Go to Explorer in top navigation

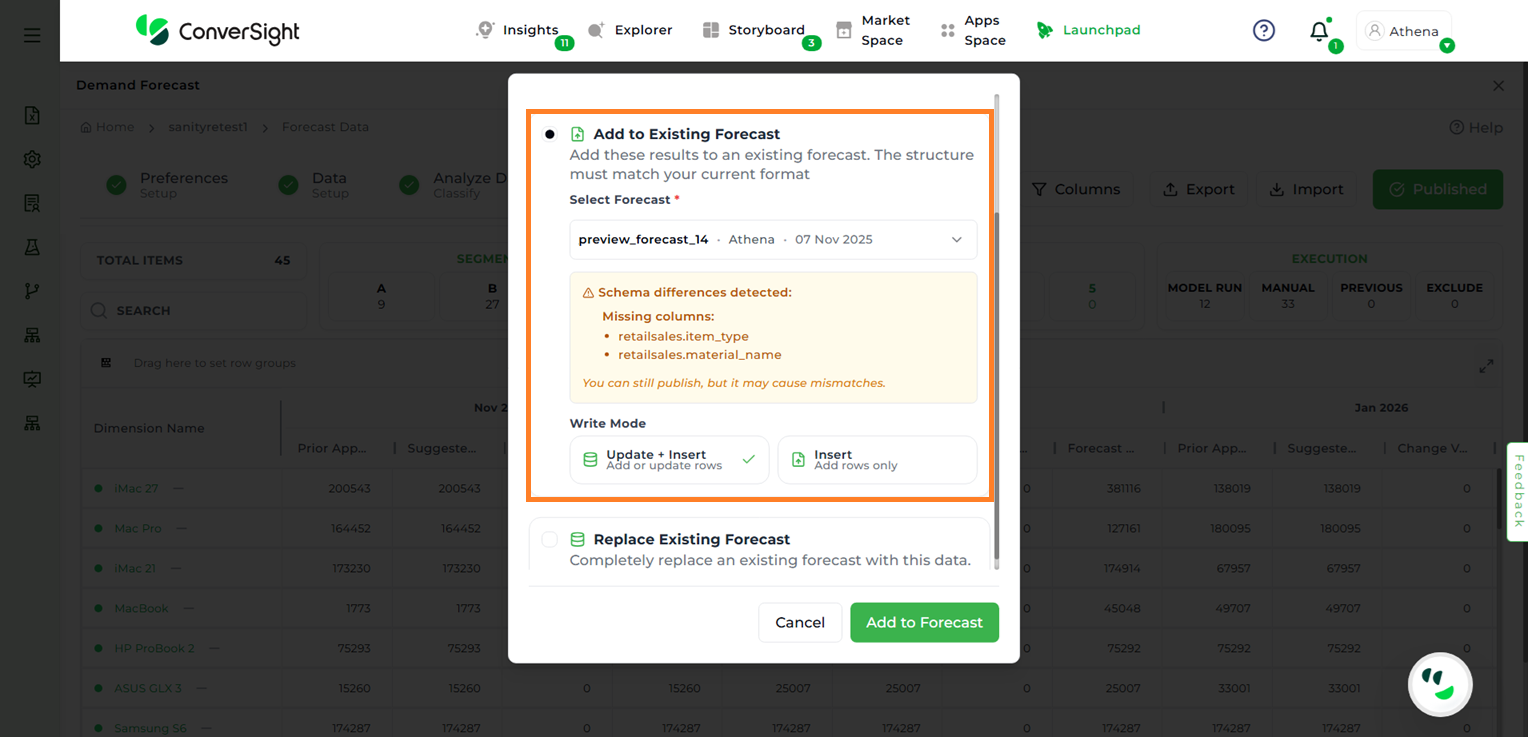[x=630, y=30]
